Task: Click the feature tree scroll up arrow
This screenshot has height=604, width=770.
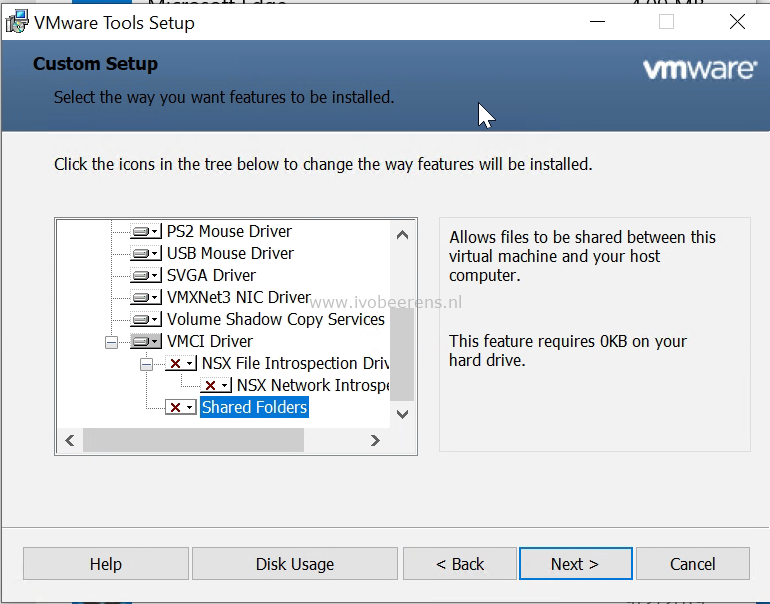Action: tap(402, 235)
